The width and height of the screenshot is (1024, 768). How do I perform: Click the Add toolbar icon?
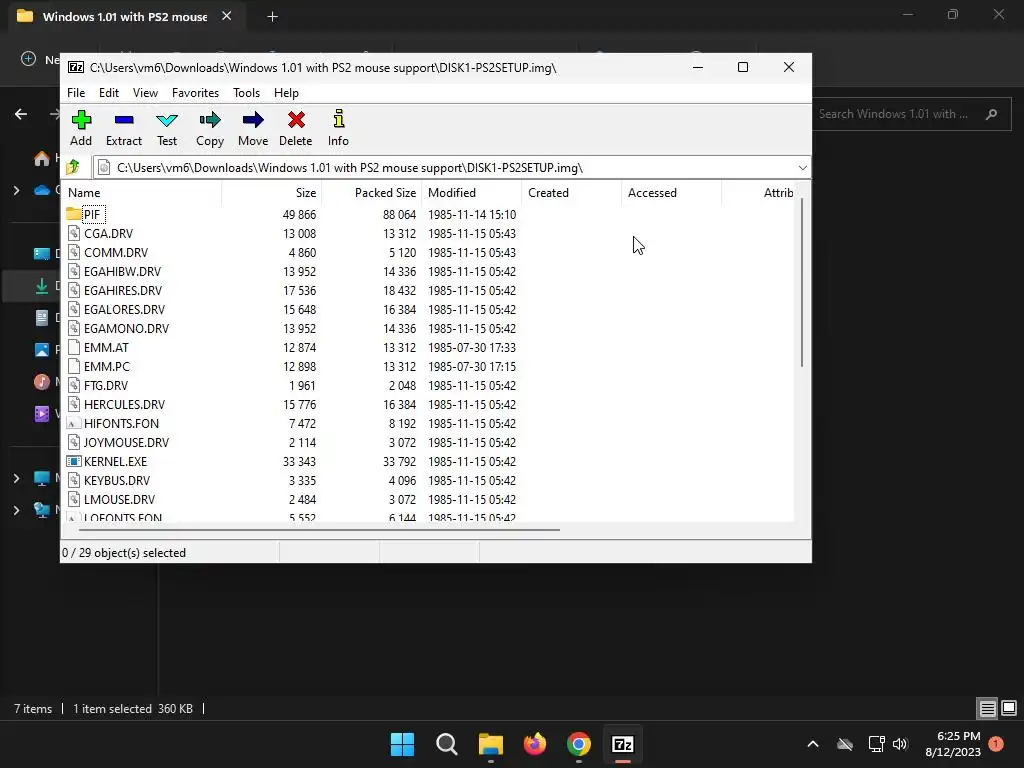[81, 120]
